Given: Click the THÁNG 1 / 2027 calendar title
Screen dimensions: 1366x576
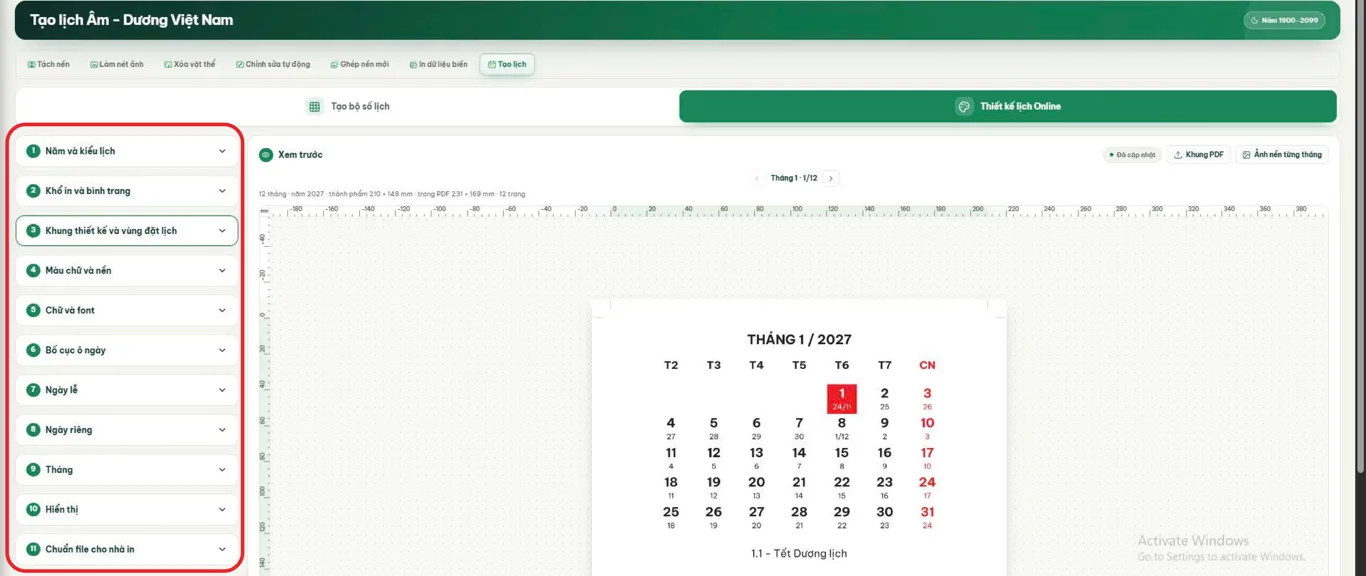Looking at the screenshot, I should click(799, 340).
